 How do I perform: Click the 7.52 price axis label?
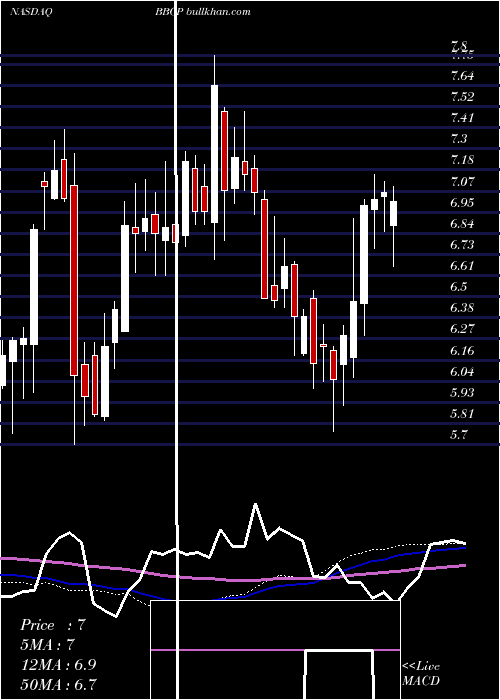(x=462, y=97)
